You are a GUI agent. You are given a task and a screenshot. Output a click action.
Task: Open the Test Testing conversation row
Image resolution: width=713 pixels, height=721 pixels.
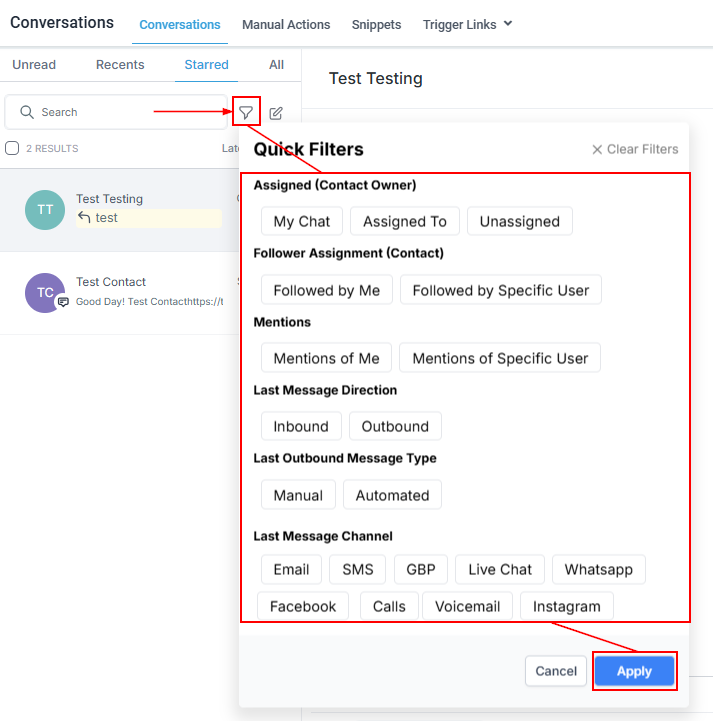coord(120,210)
